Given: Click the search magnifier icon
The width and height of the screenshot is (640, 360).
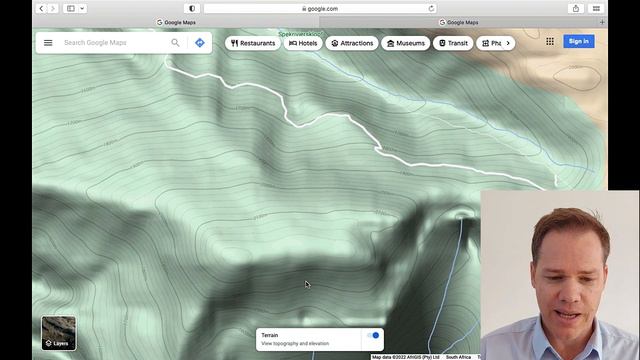Looking at the screenshot, I should (175, 42).
